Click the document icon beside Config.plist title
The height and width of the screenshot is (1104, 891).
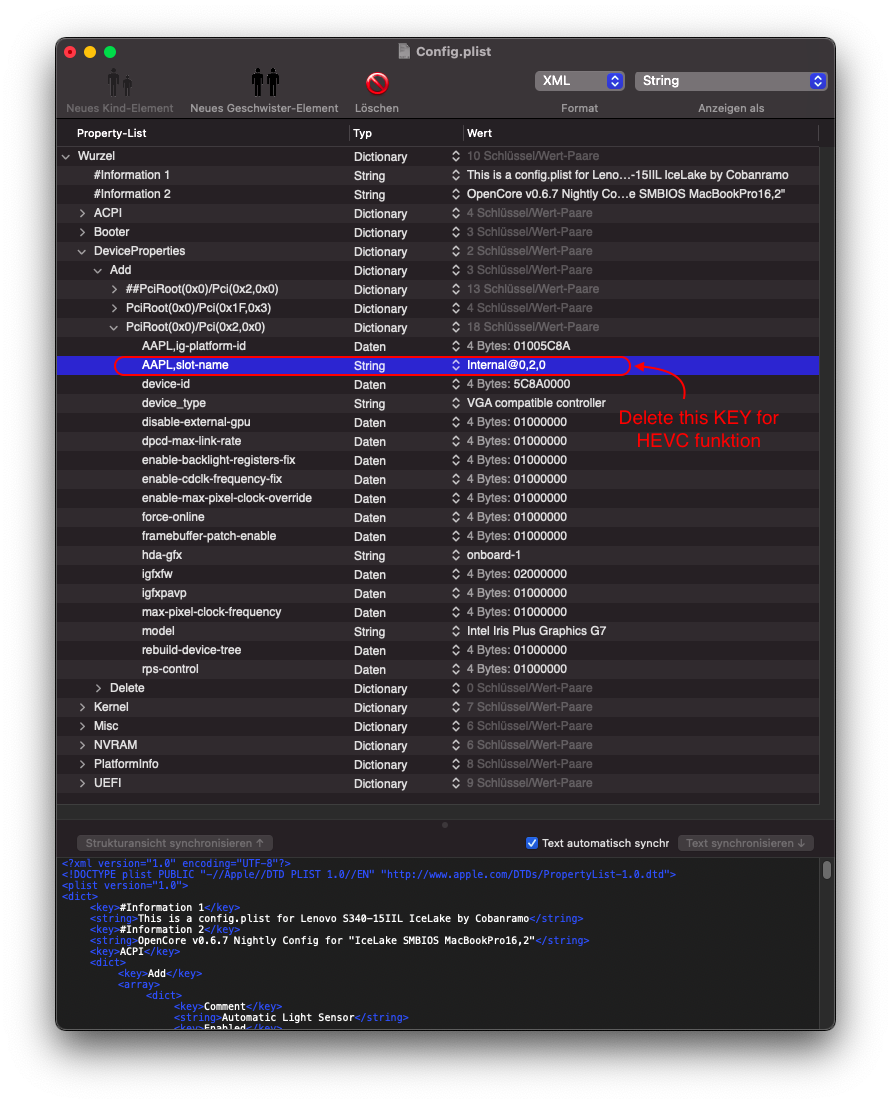click(404, 51)
